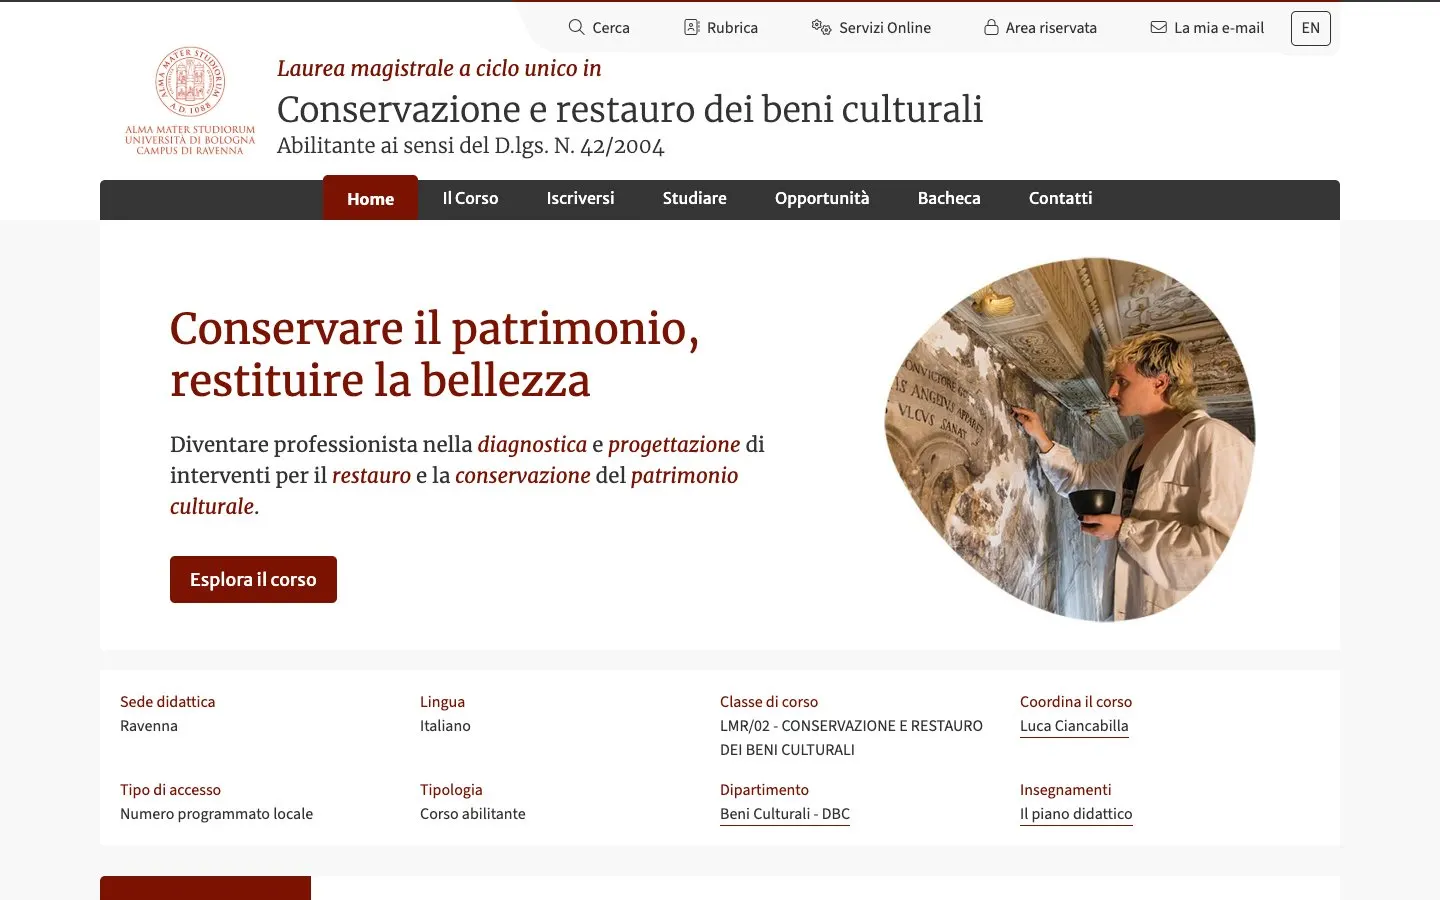The width and height of the screenshot is (1440, 900).
Task: Click the course title Conservazione e restauro
Action: 630,109
